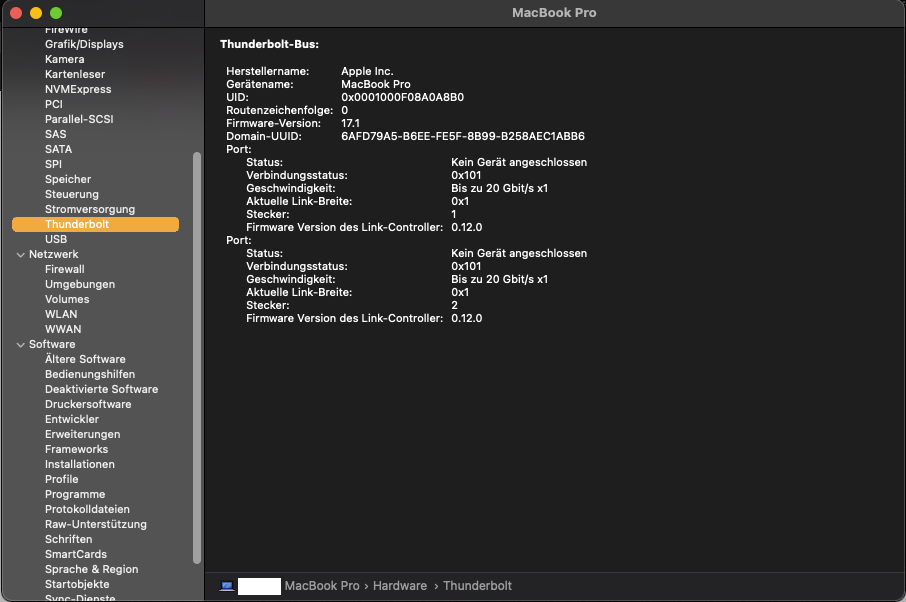Select the Domain-UUID value

coord(463,137)
